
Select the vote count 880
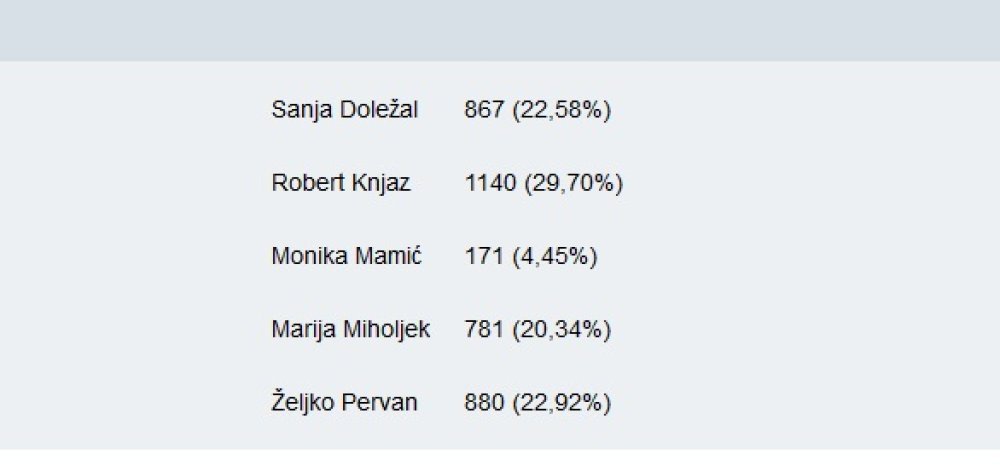(x=485, y=403)
